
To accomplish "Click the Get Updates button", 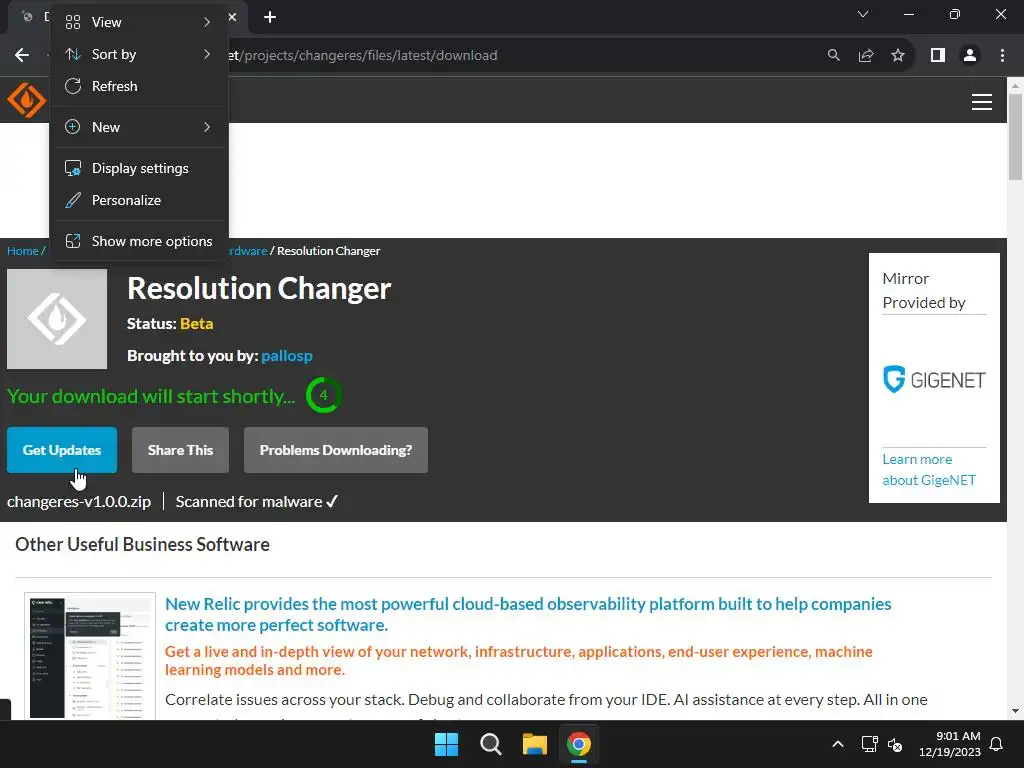I will coord(62,450).
